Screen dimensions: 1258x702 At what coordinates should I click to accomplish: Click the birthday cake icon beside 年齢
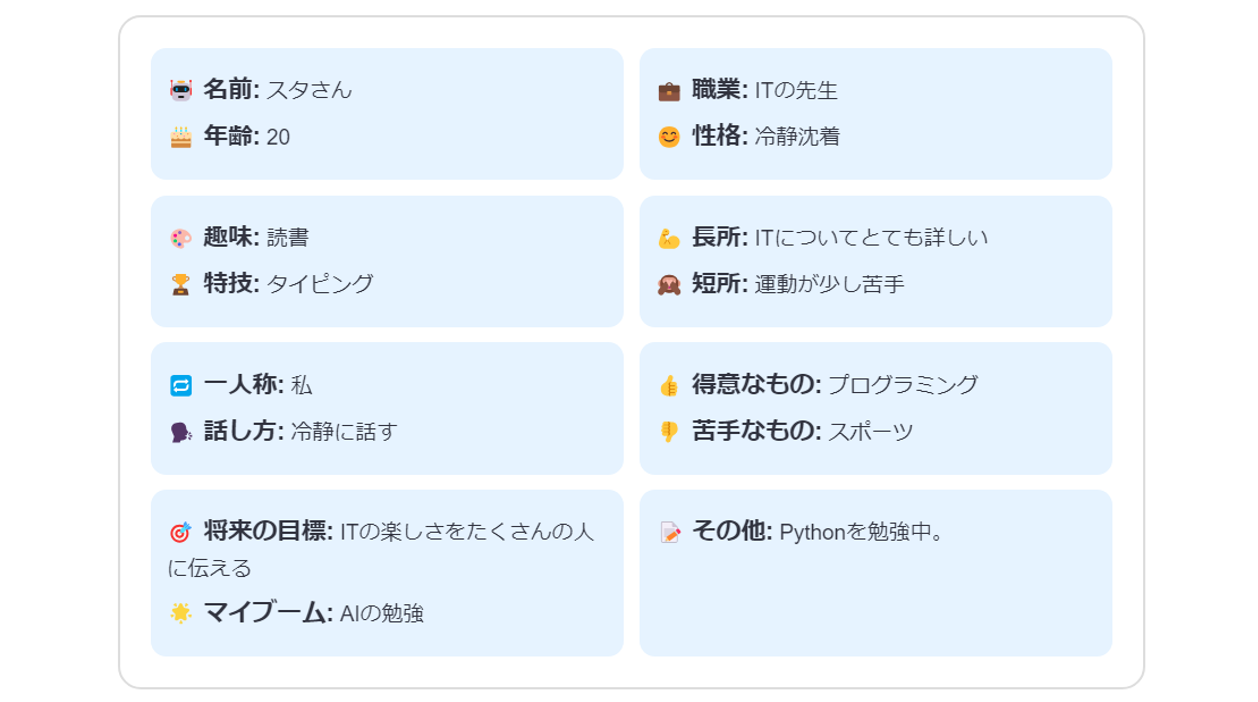tap(181, 137)
